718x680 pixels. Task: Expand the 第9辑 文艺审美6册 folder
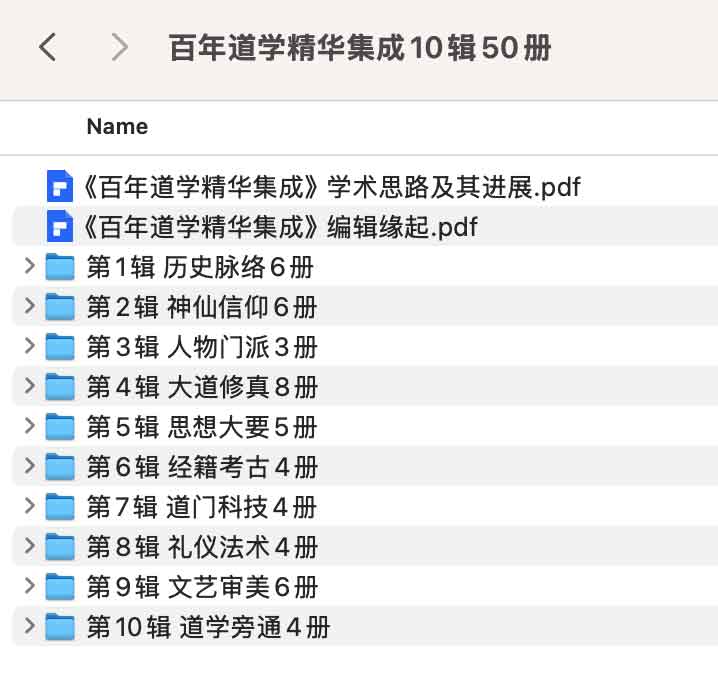(29, 587)
